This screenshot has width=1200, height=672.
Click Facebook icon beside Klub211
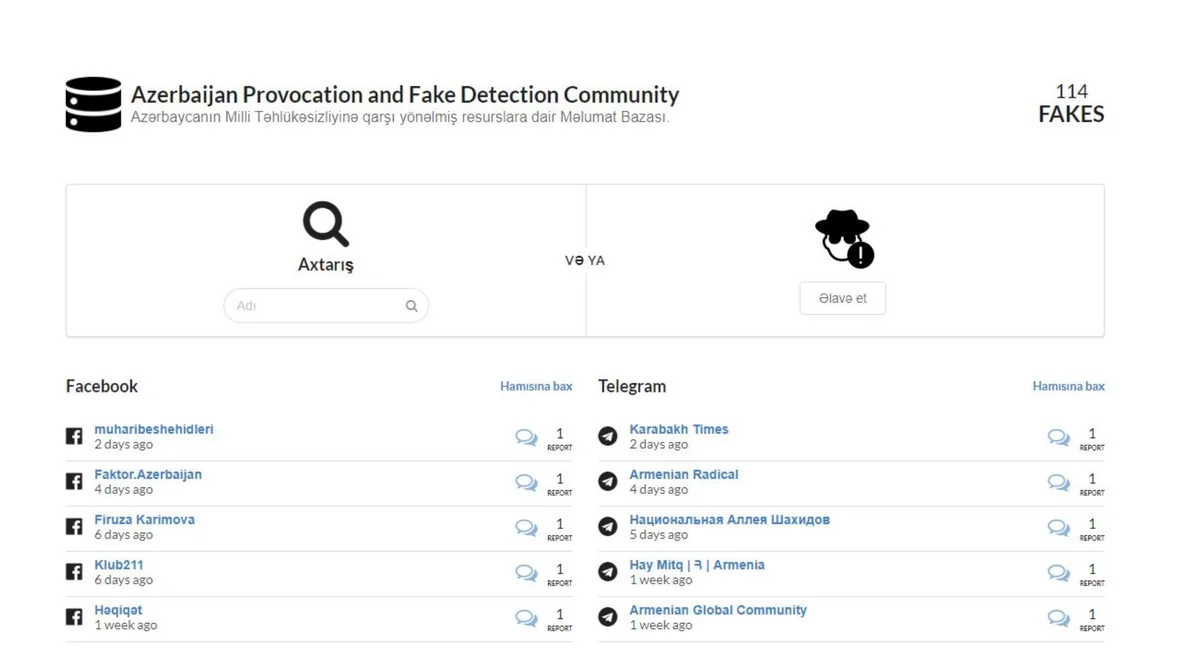(x=74, y=571)
